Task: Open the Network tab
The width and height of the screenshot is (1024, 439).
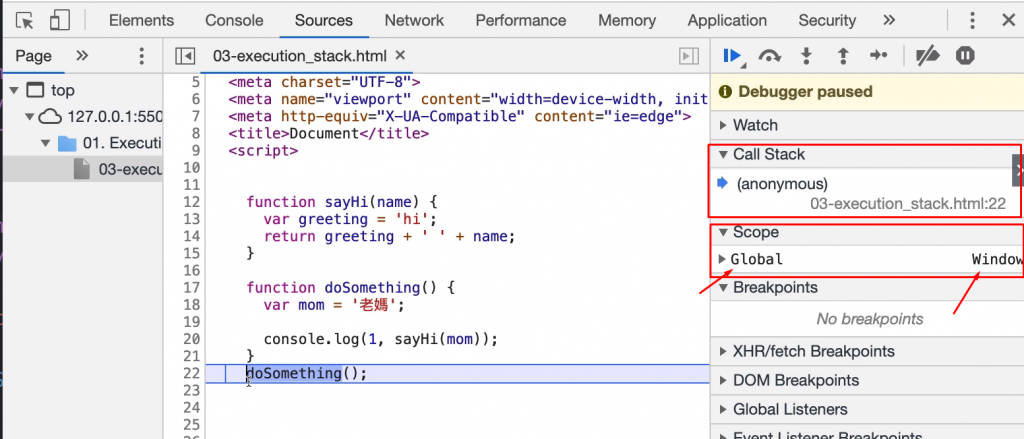Action: point(414,20)
